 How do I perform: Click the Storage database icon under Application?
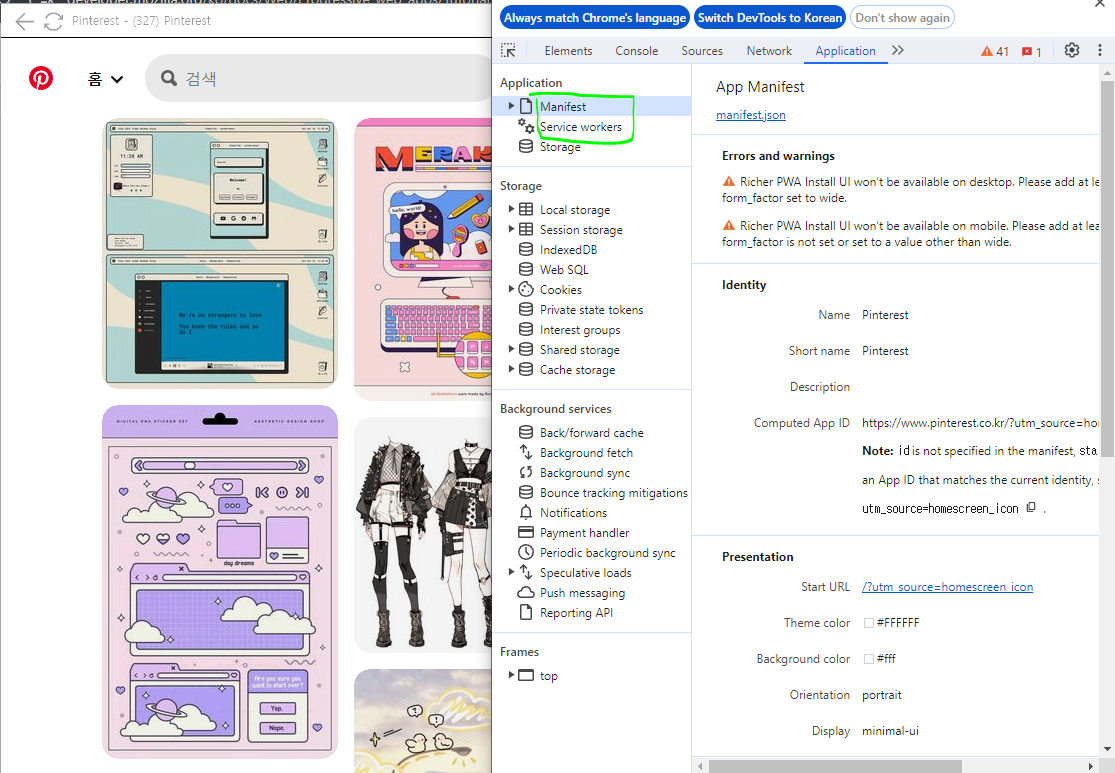526,146
